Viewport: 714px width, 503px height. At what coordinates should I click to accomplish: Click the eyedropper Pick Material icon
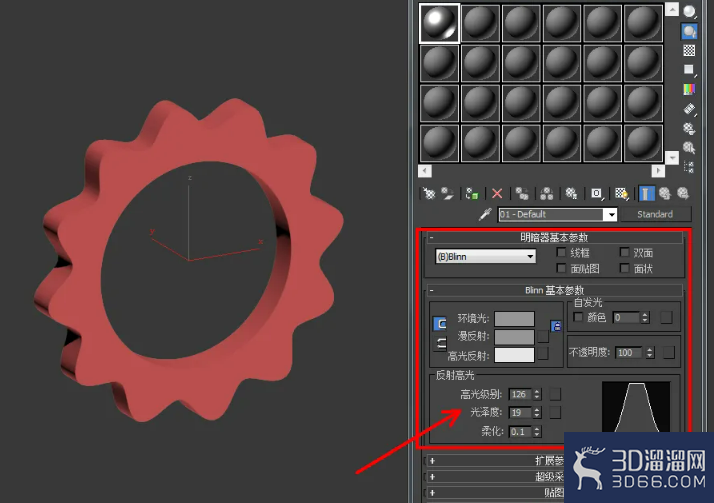(x=485, y=214)
